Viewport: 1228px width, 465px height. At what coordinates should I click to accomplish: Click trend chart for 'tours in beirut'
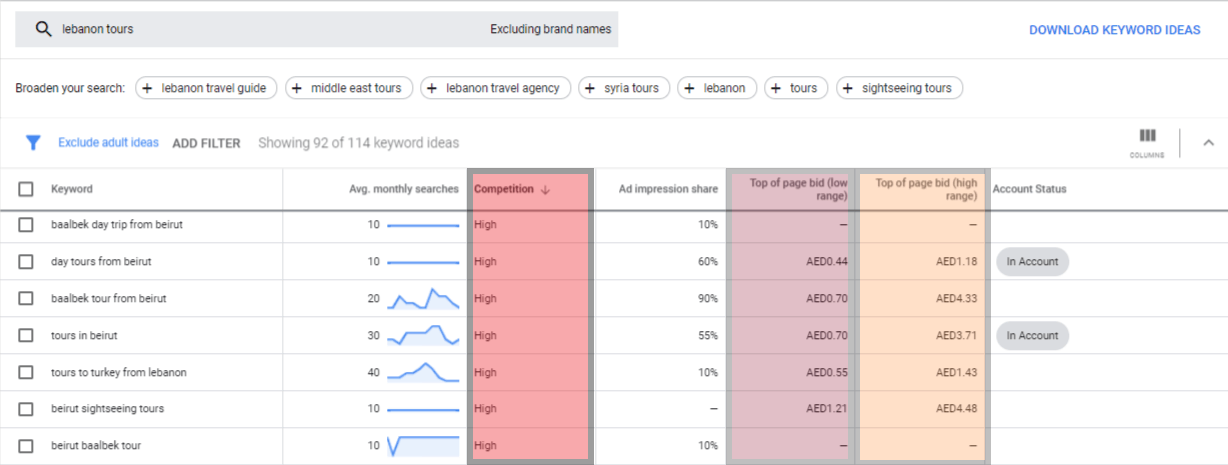(423, 335)
